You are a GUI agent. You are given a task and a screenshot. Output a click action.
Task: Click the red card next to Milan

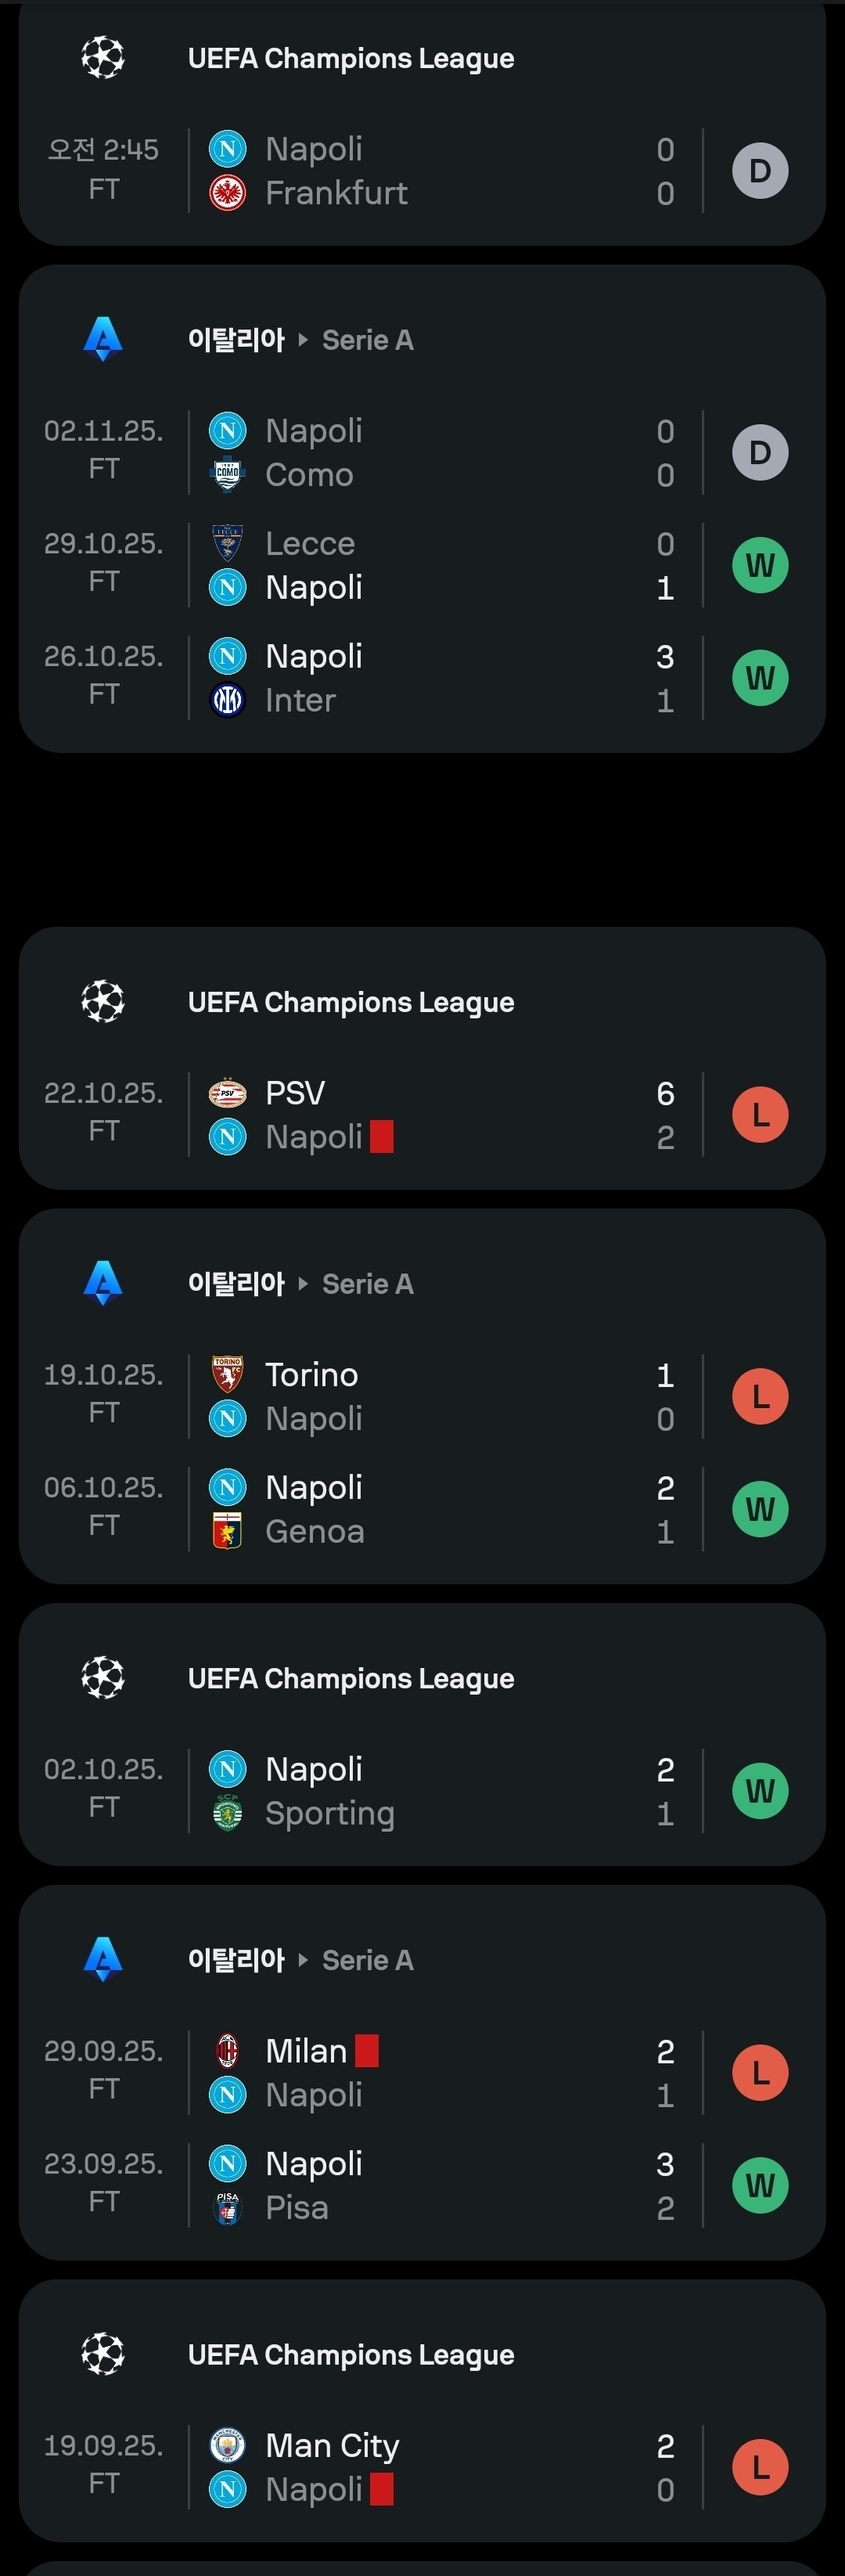pyautogui.click(x=367, y=2051)
